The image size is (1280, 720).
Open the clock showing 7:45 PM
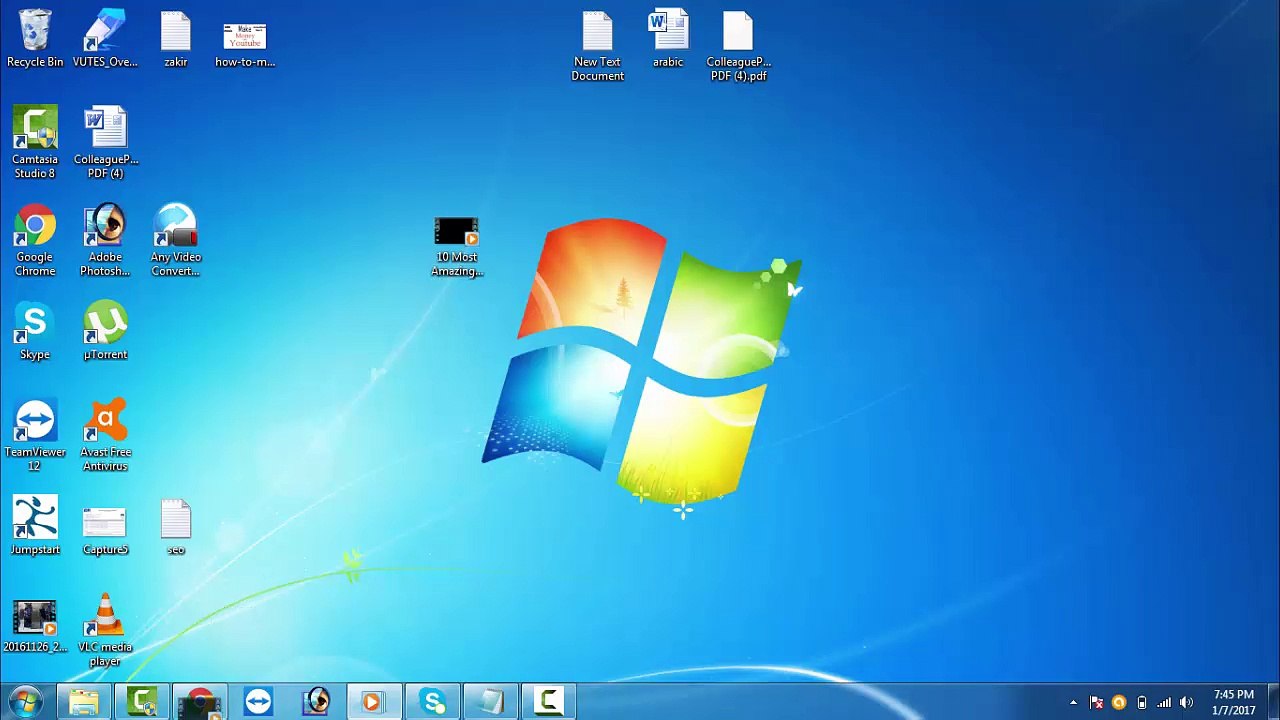1234,702
